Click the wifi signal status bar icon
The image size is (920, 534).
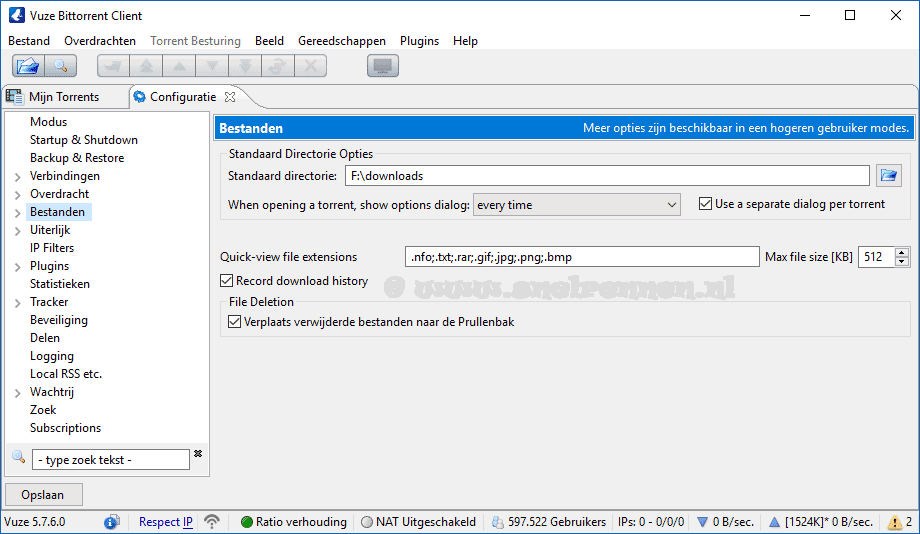212,522
